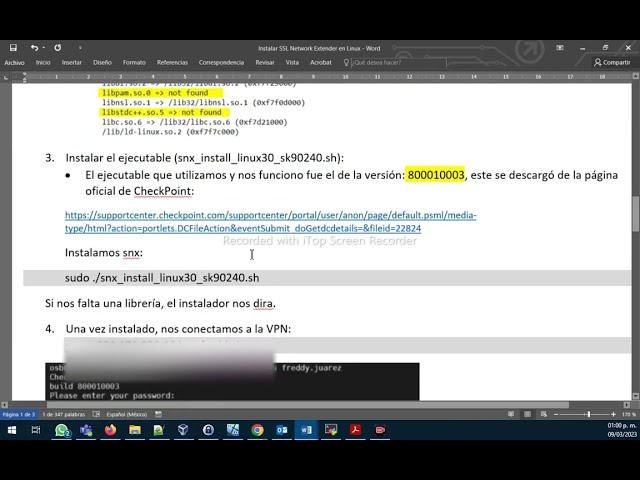Open the Quick Access Toolbar customize dropdown
Viewport: 640px width, 480px height.
[80, 48]
